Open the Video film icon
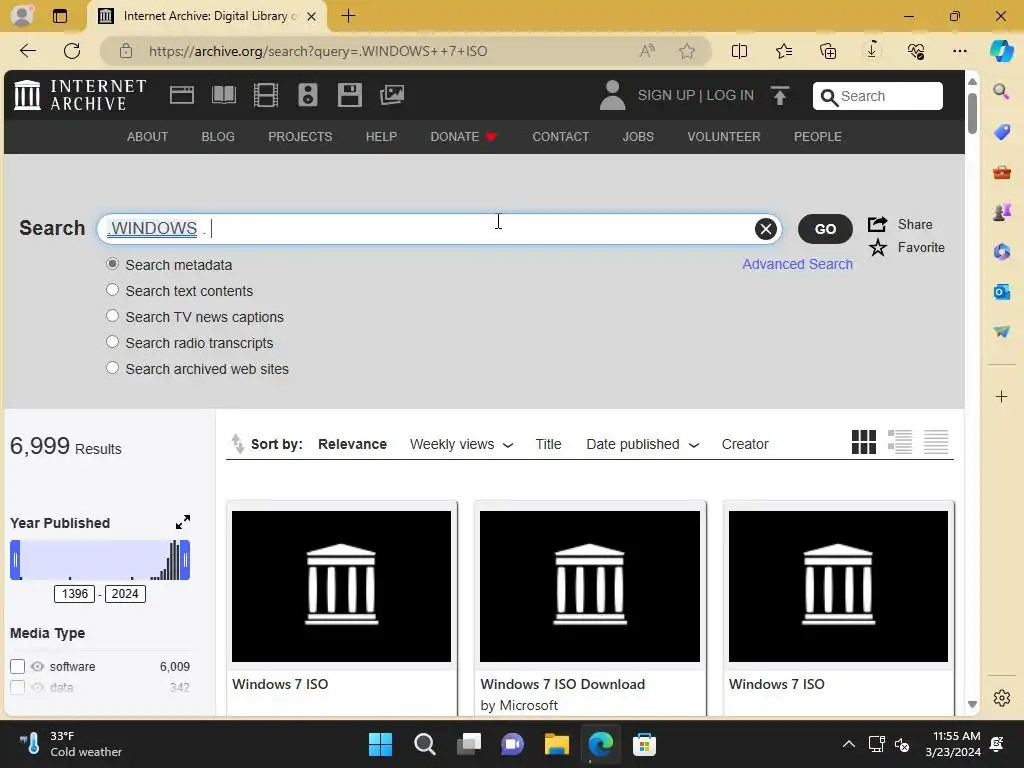The width and height of the screenshot is (1024, 768). [x=266, y=95]
